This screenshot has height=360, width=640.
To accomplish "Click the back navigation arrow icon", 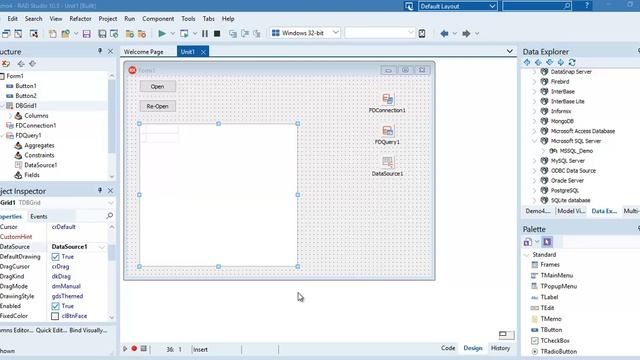I will point(444,33).
